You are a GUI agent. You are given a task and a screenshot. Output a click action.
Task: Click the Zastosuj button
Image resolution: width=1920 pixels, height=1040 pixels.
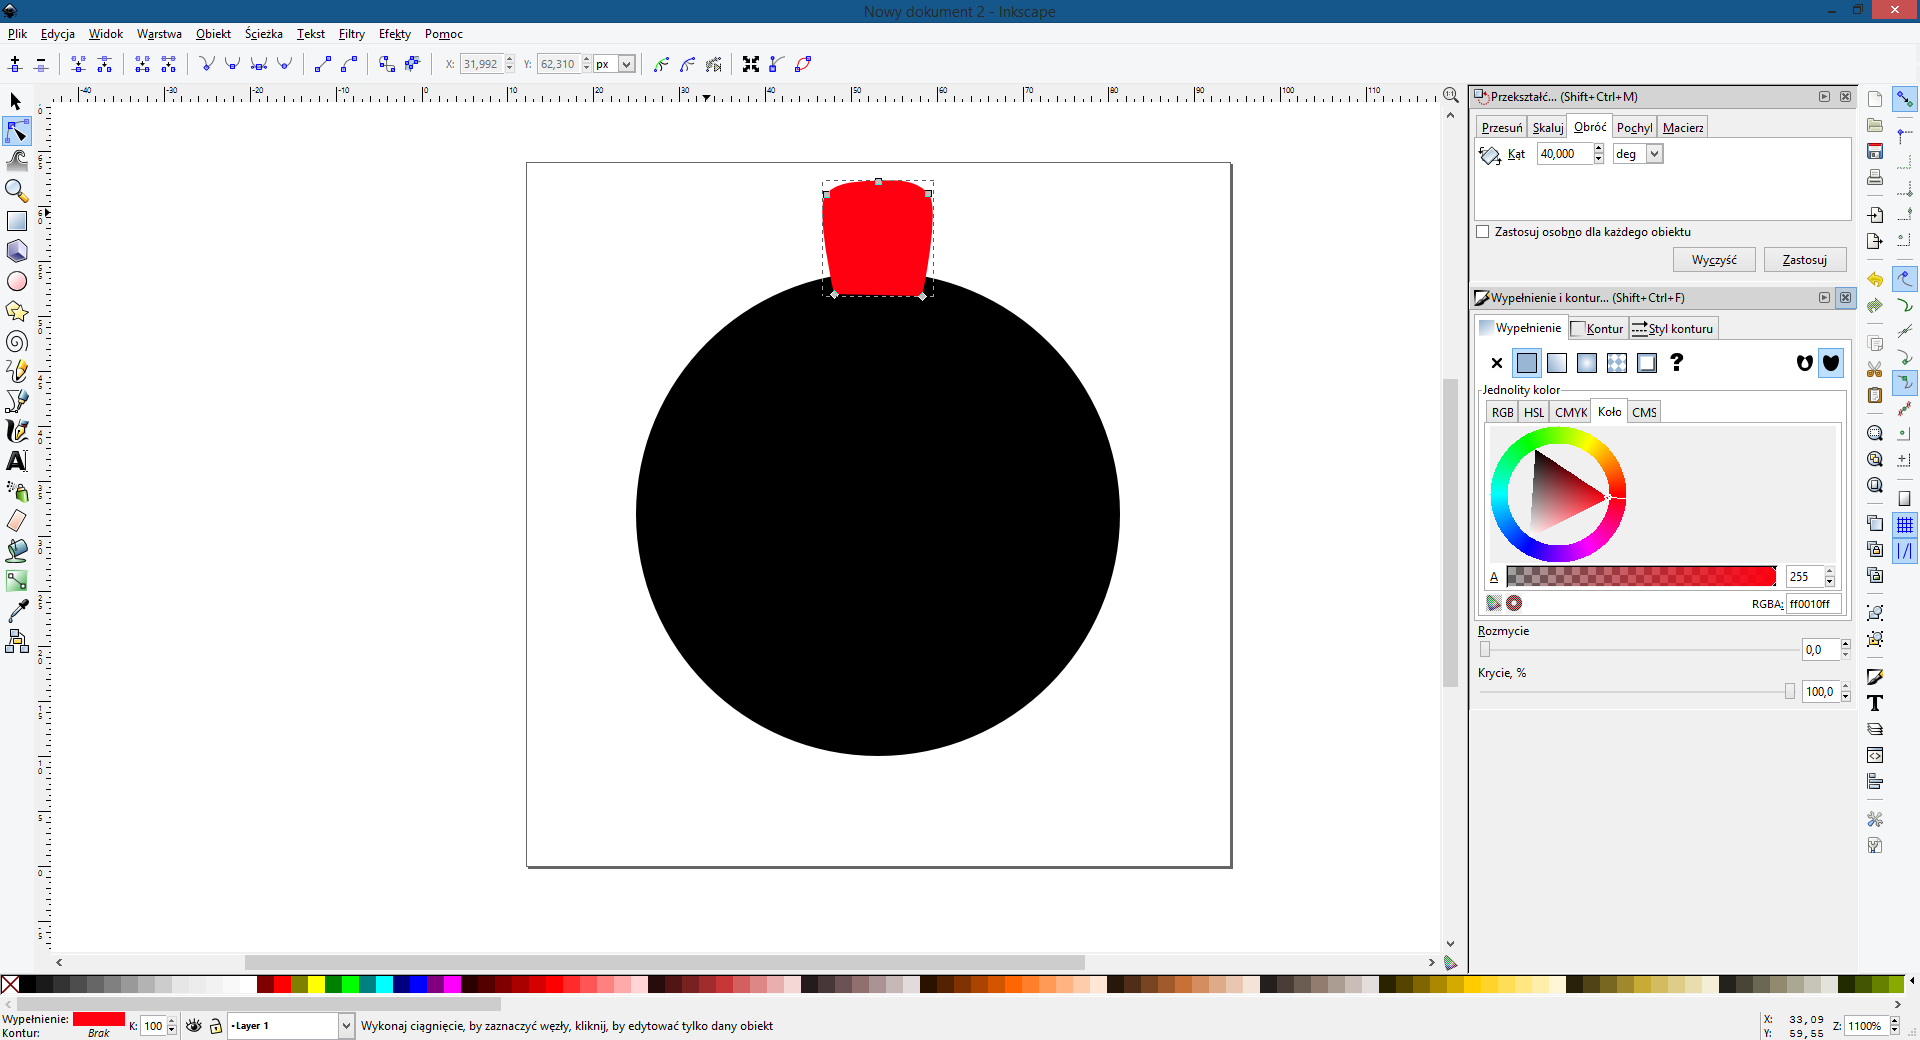(1804, 260)
